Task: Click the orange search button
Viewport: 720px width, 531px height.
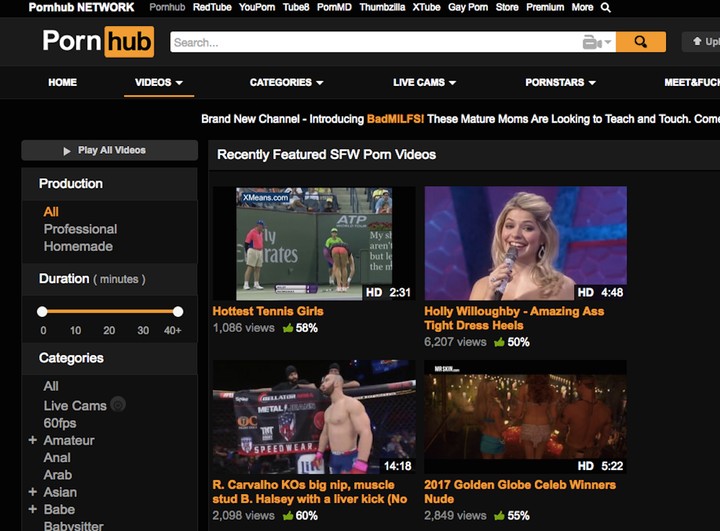Action: click(x=641, y=42)
